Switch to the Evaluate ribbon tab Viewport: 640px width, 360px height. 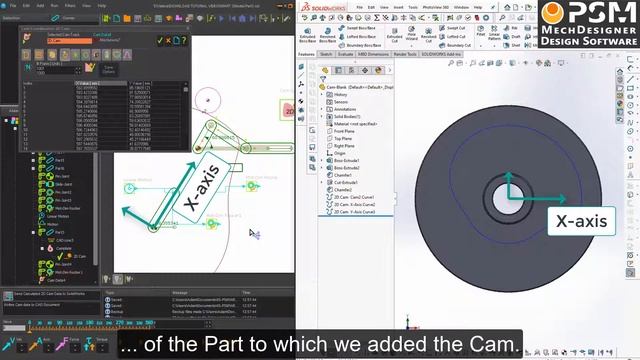(345, 54)
